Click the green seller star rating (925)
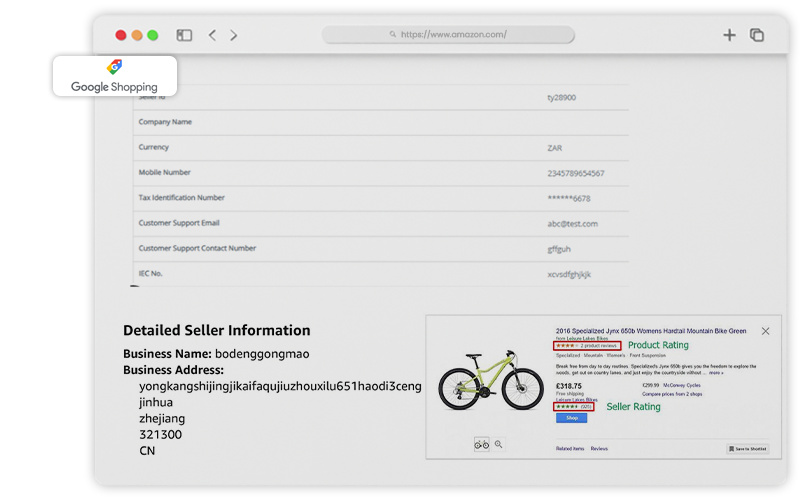This screenshot has width=800, height=500. [x=573, y=407]
